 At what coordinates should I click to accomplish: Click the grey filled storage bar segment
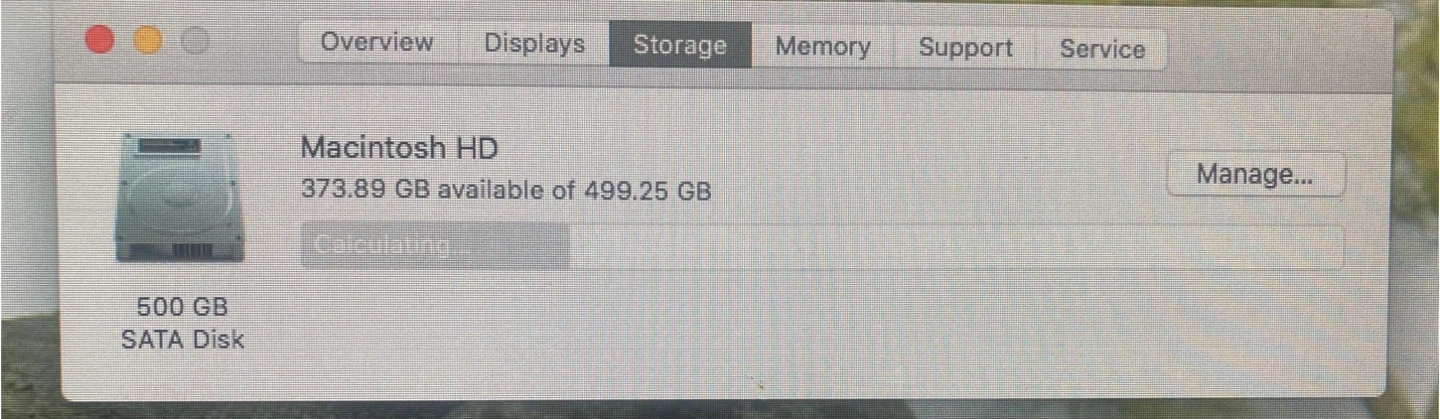(x=435, y=246)
